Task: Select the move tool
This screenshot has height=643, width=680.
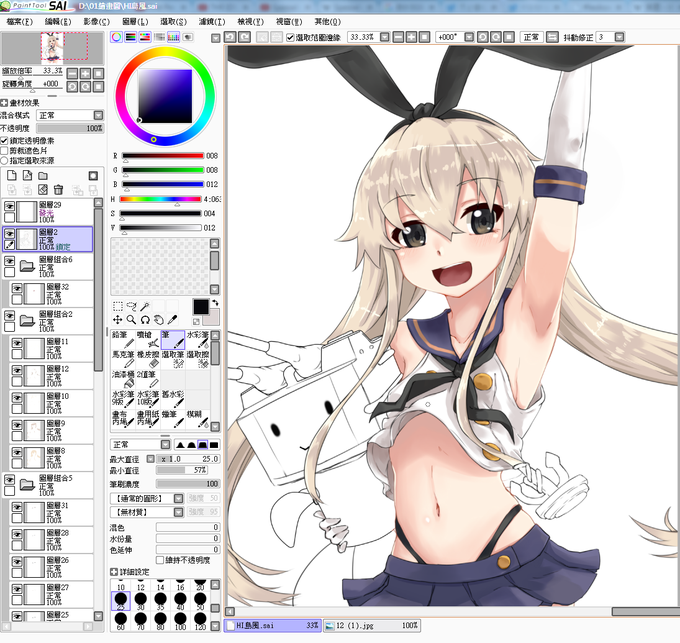Action: (118, 320)
